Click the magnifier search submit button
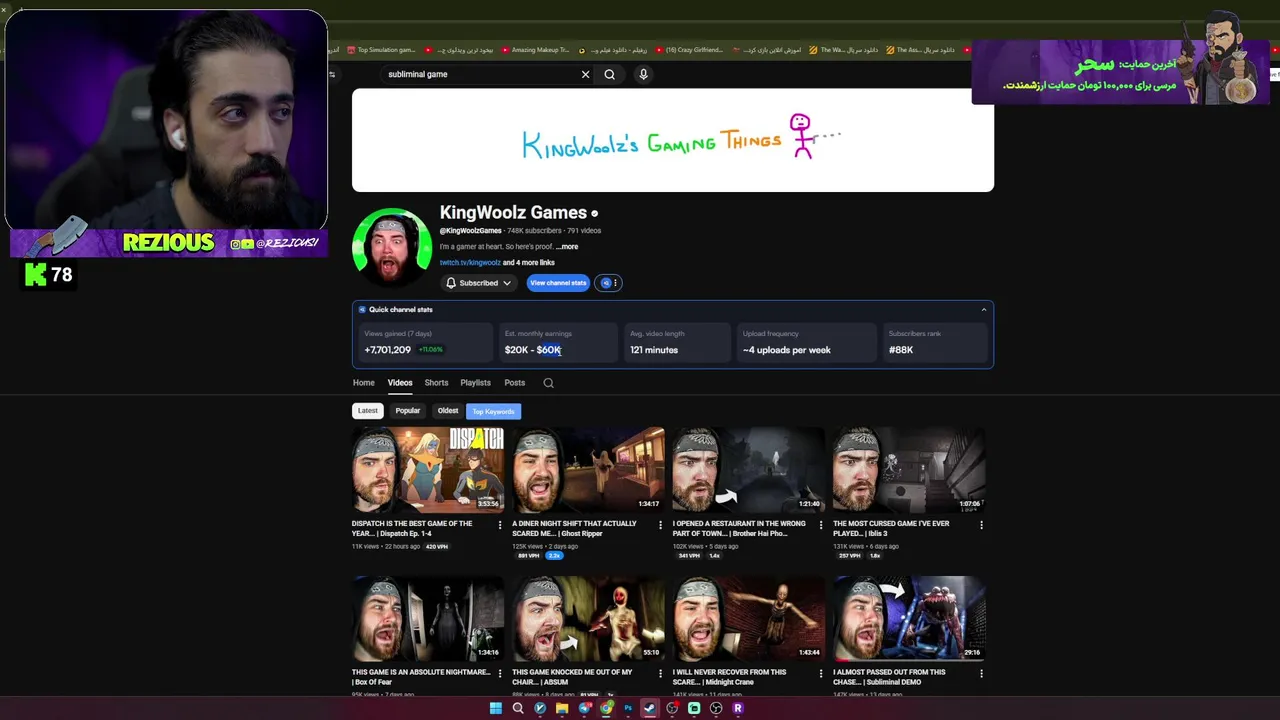1280x720 pixels. tap(609, 74)
